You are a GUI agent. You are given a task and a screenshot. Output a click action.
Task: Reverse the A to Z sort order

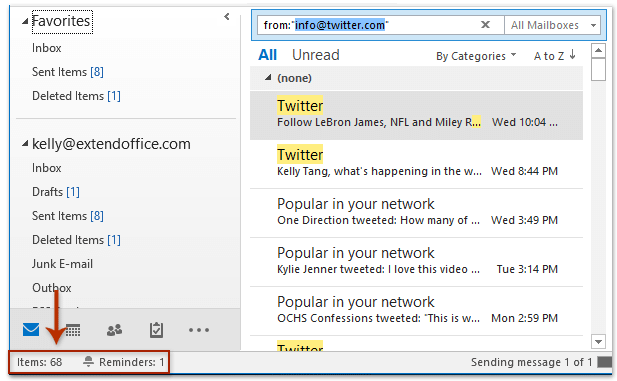click(x=555, y=56)
